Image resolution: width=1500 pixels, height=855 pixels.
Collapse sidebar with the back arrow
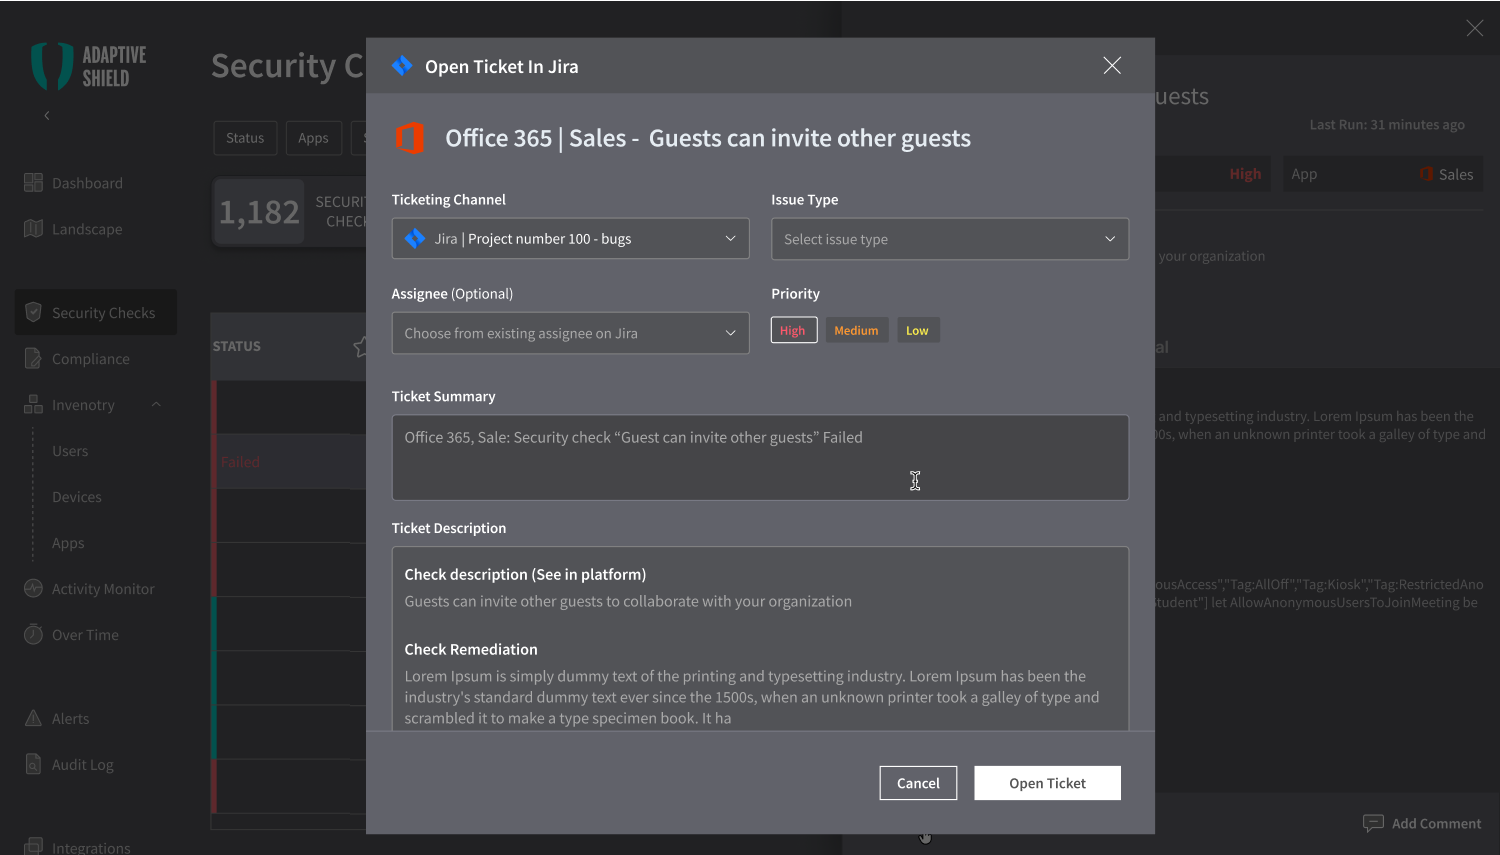click(47, 115)
